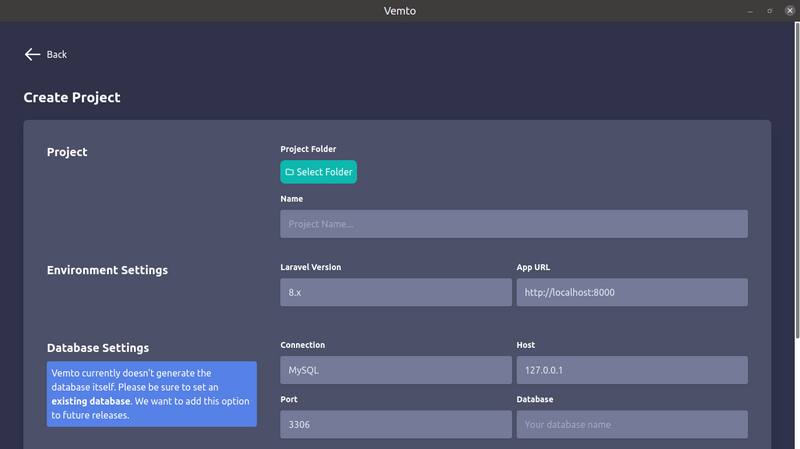Click the Port field showing 3306
Image resolution: width=800 pixels, height=449 pixels.
click(396, 425)
